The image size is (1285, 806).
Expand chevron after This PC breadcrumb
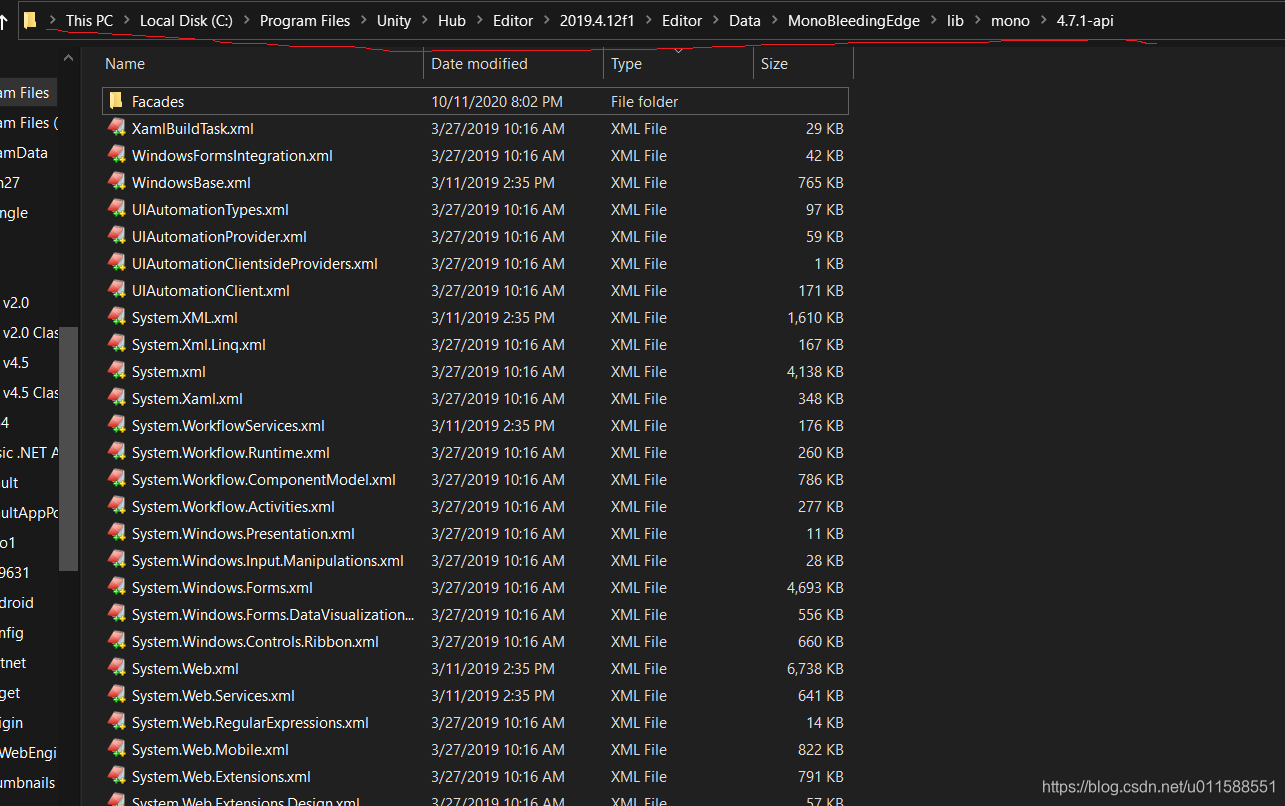pyautogui.click(x=126, y=21)
